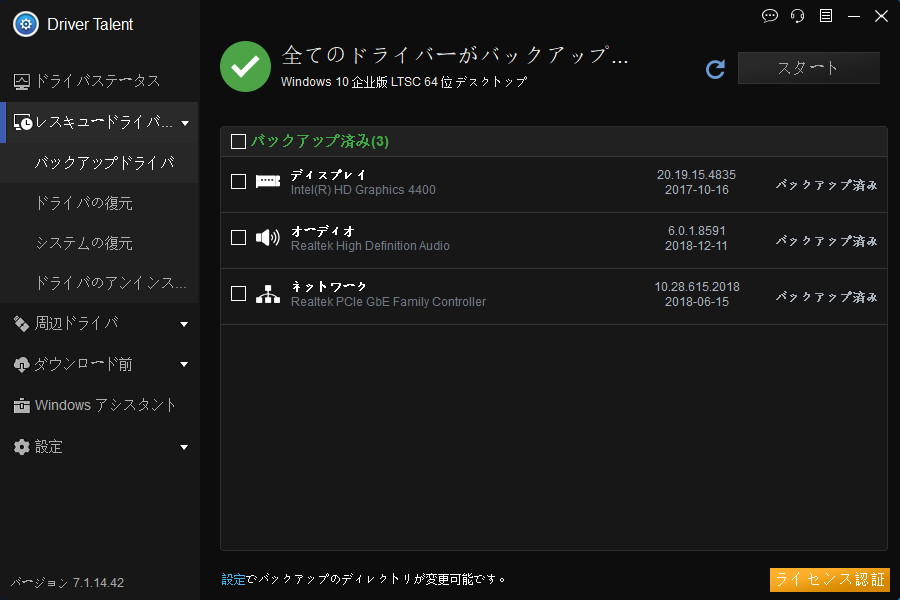The height and width of the screenshot is (600, 900).
Task: Collapse the レスキュードライバ section arrow
Action: (x=185, y=123)
